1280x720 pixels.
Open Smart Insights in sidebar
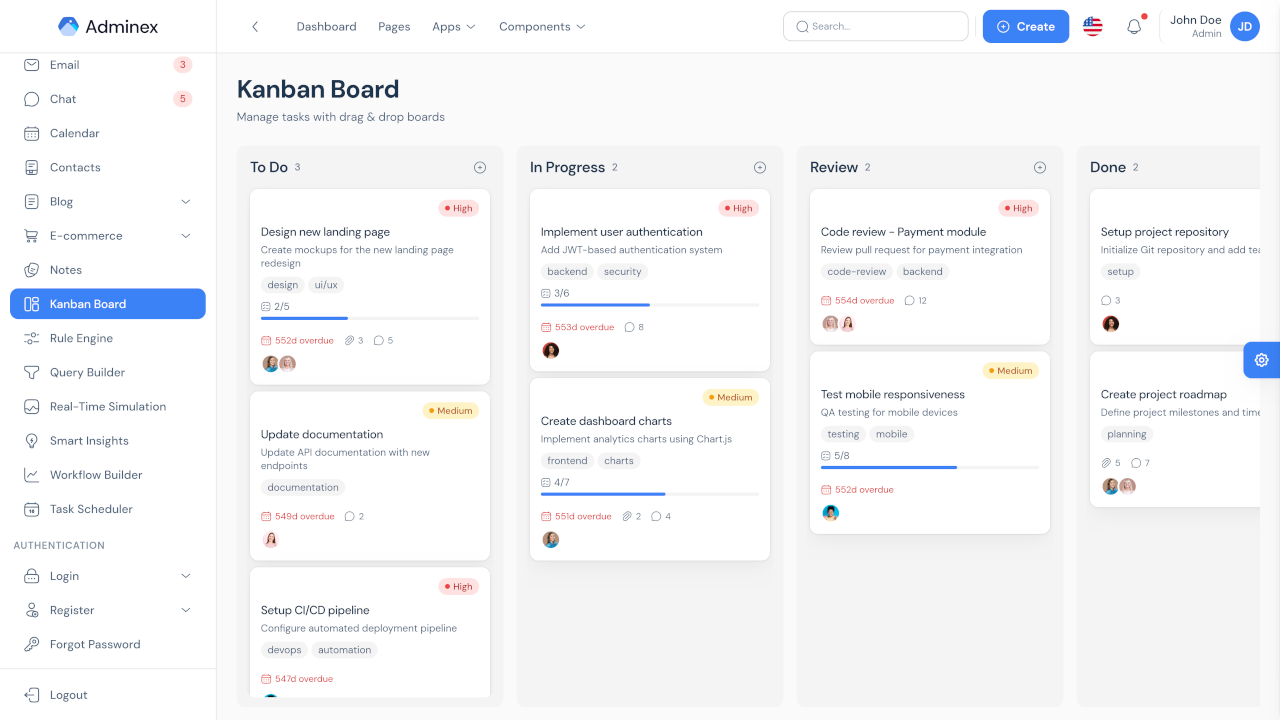108,441
